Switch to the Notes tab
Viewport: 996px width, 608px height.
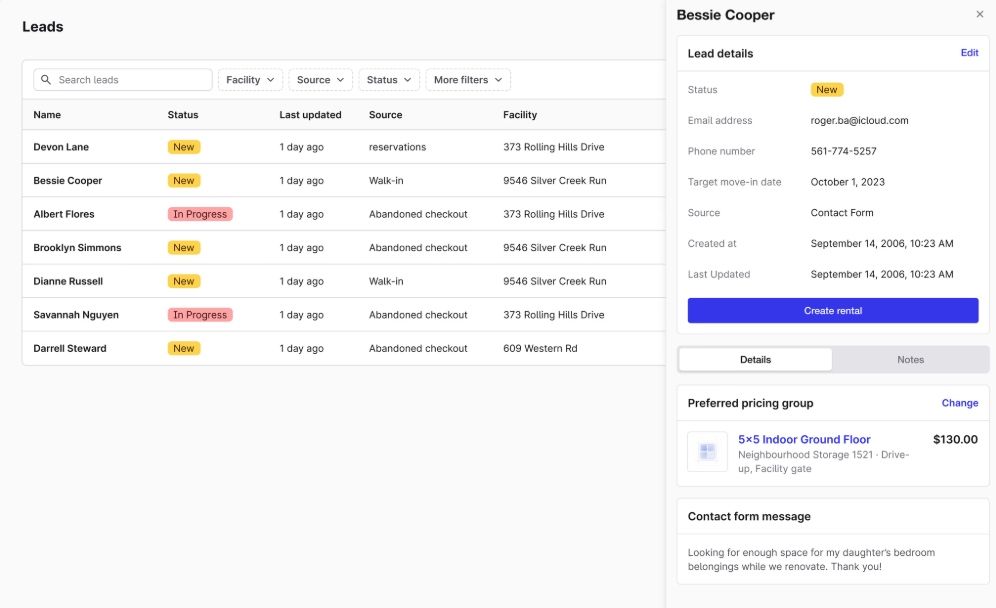point(910,360)
